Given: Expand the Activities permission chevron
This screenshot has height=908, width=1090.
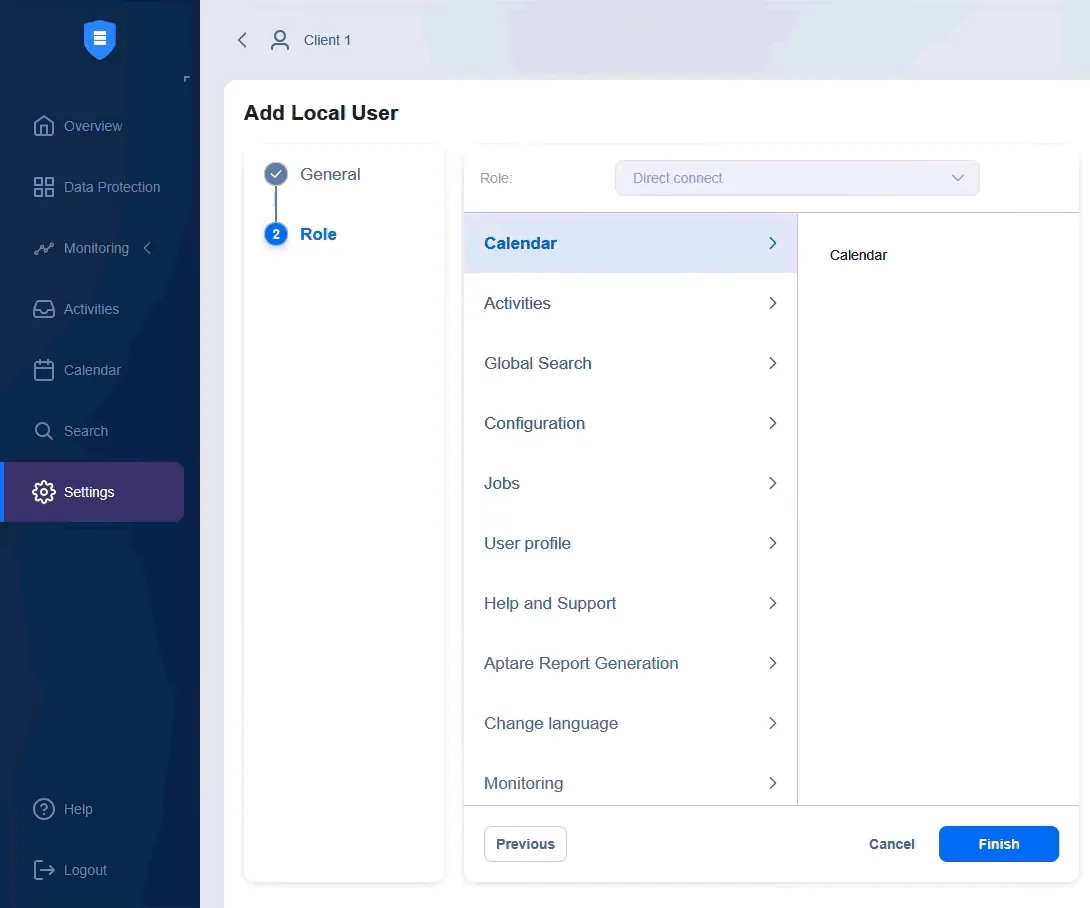Looking at the screenshot, I should click(x=772, y=303).
